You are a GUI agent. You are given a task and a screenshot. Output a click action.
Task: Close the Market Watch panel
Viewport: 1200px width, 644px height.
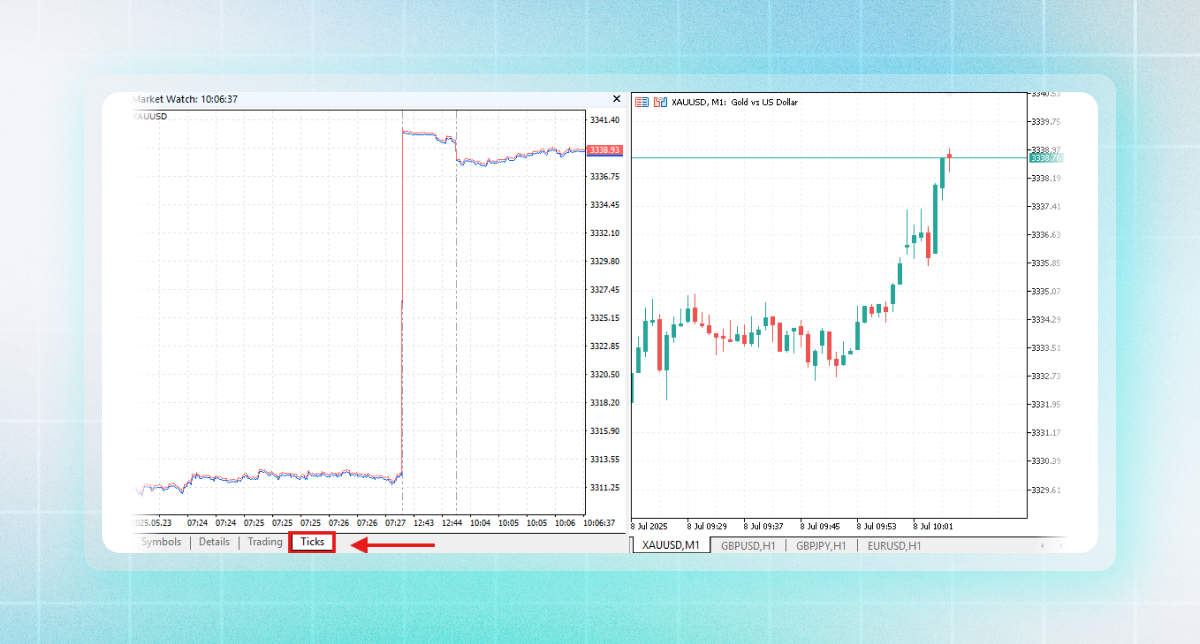click(x=616, y=99)
